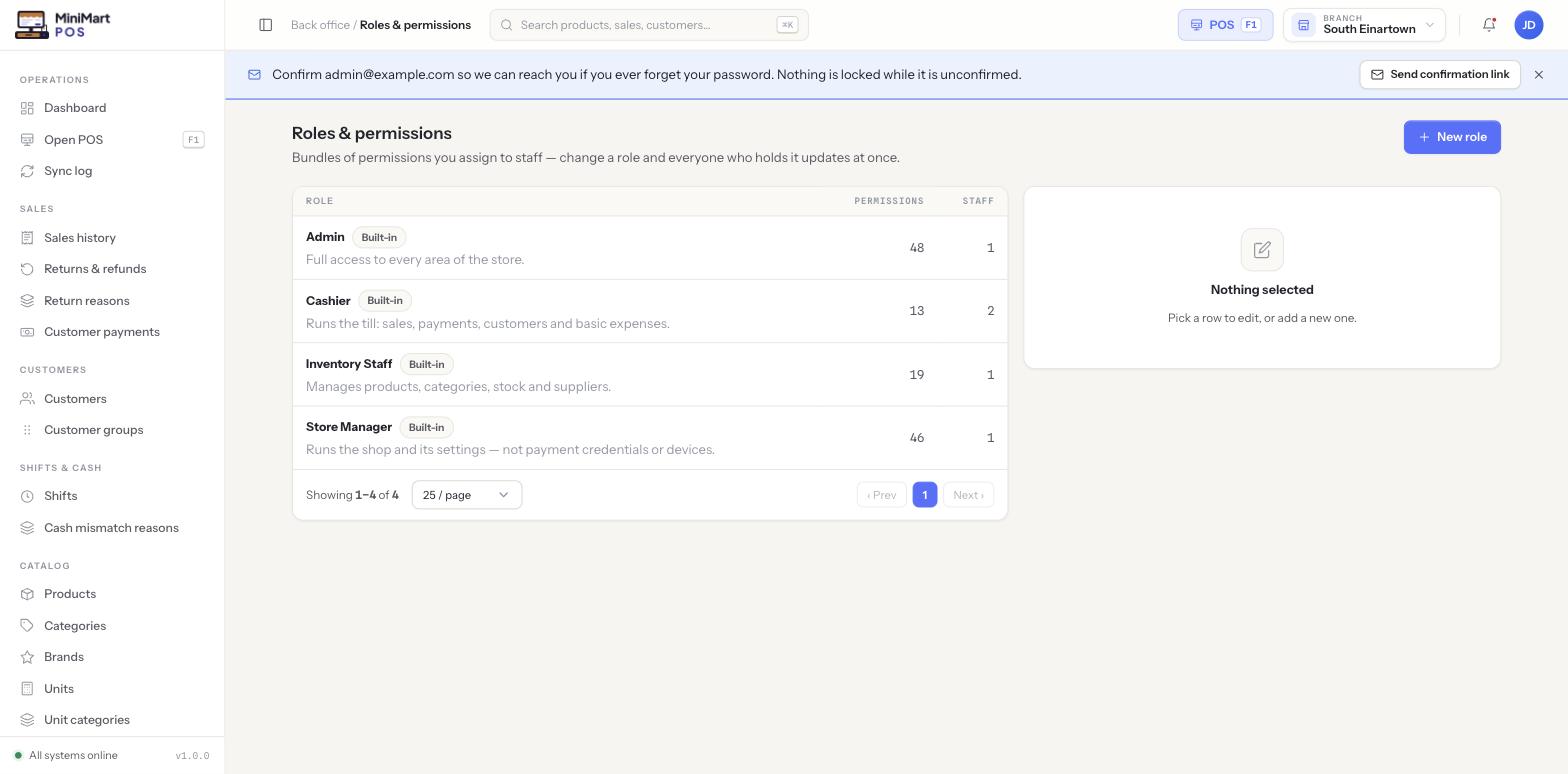Image resolution: width=1568 pixels, height=774 pixels.
Task: Click the Units icon
Action: pos(27,689)
